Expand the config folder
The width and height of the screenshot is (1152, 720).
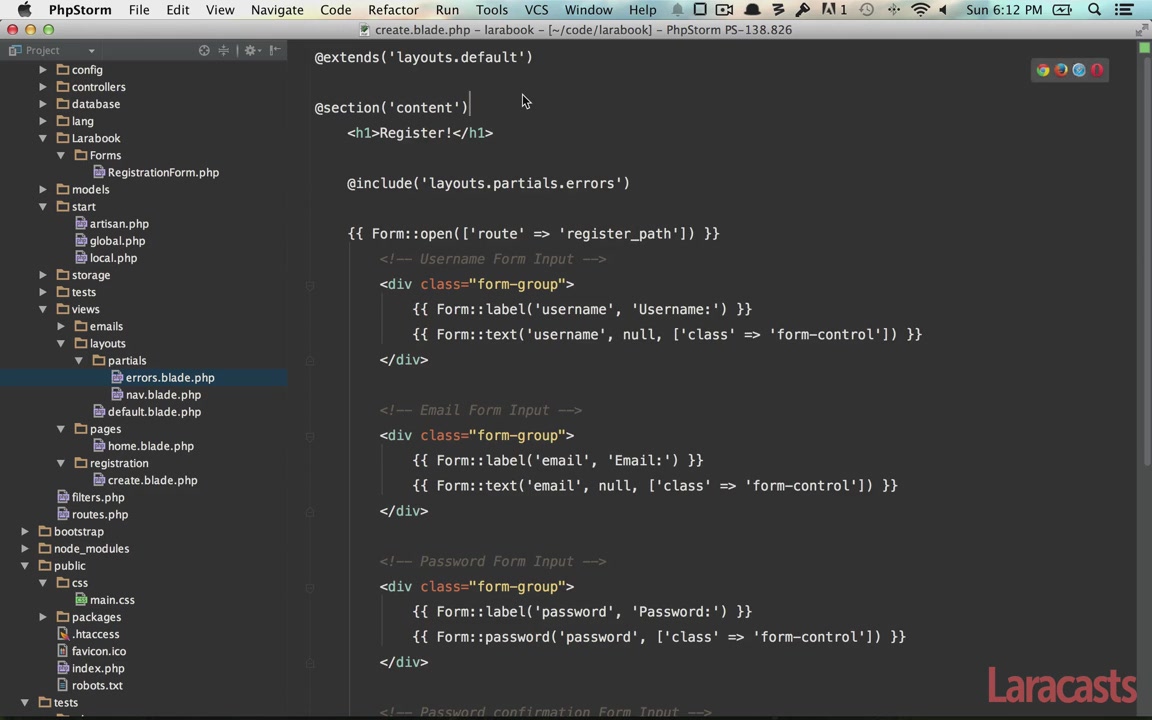[x=43, y=70]
